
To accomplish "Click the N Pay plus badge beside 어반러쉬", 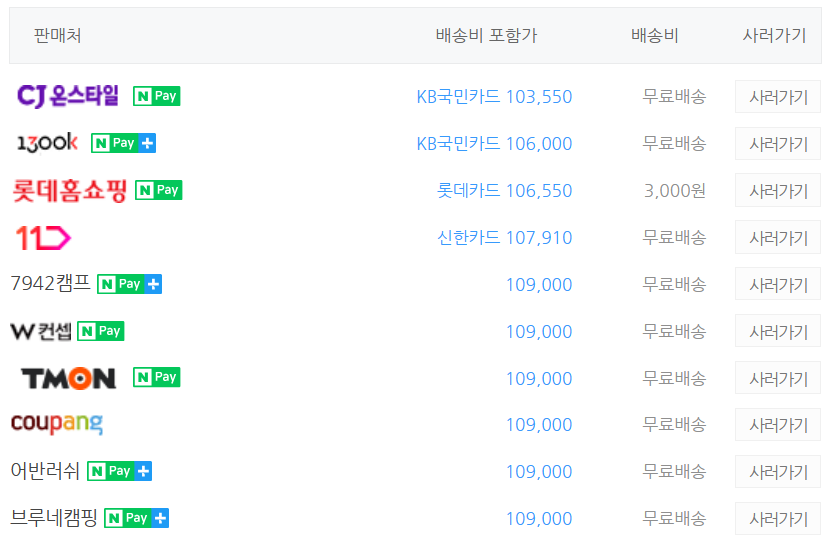I will pos(120,471).
